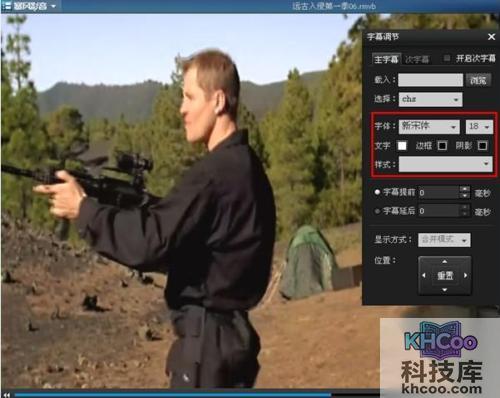Pick the black border color swatch
This screenshot has width=500, height=398.
tap(442, 146)
